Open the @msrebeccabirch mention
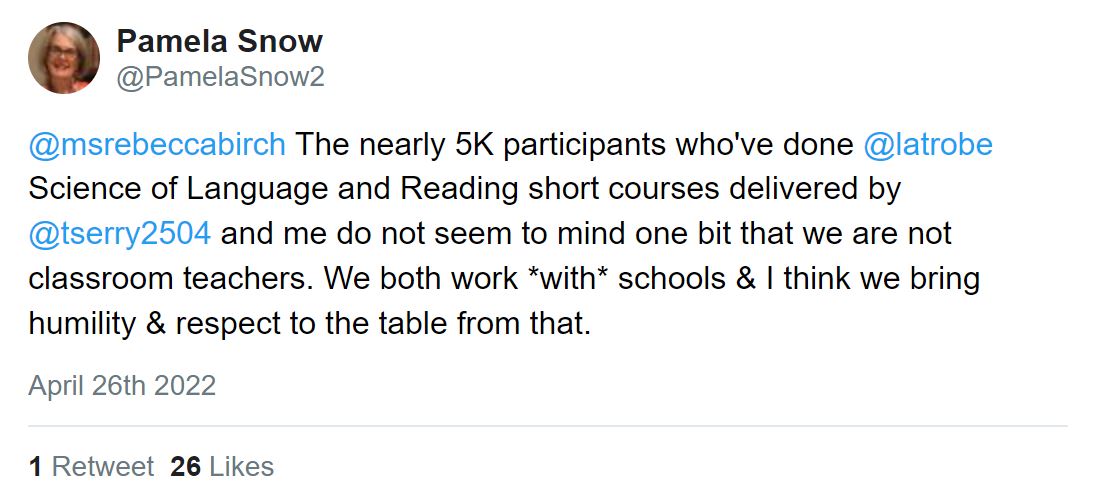 click(158, 145)
